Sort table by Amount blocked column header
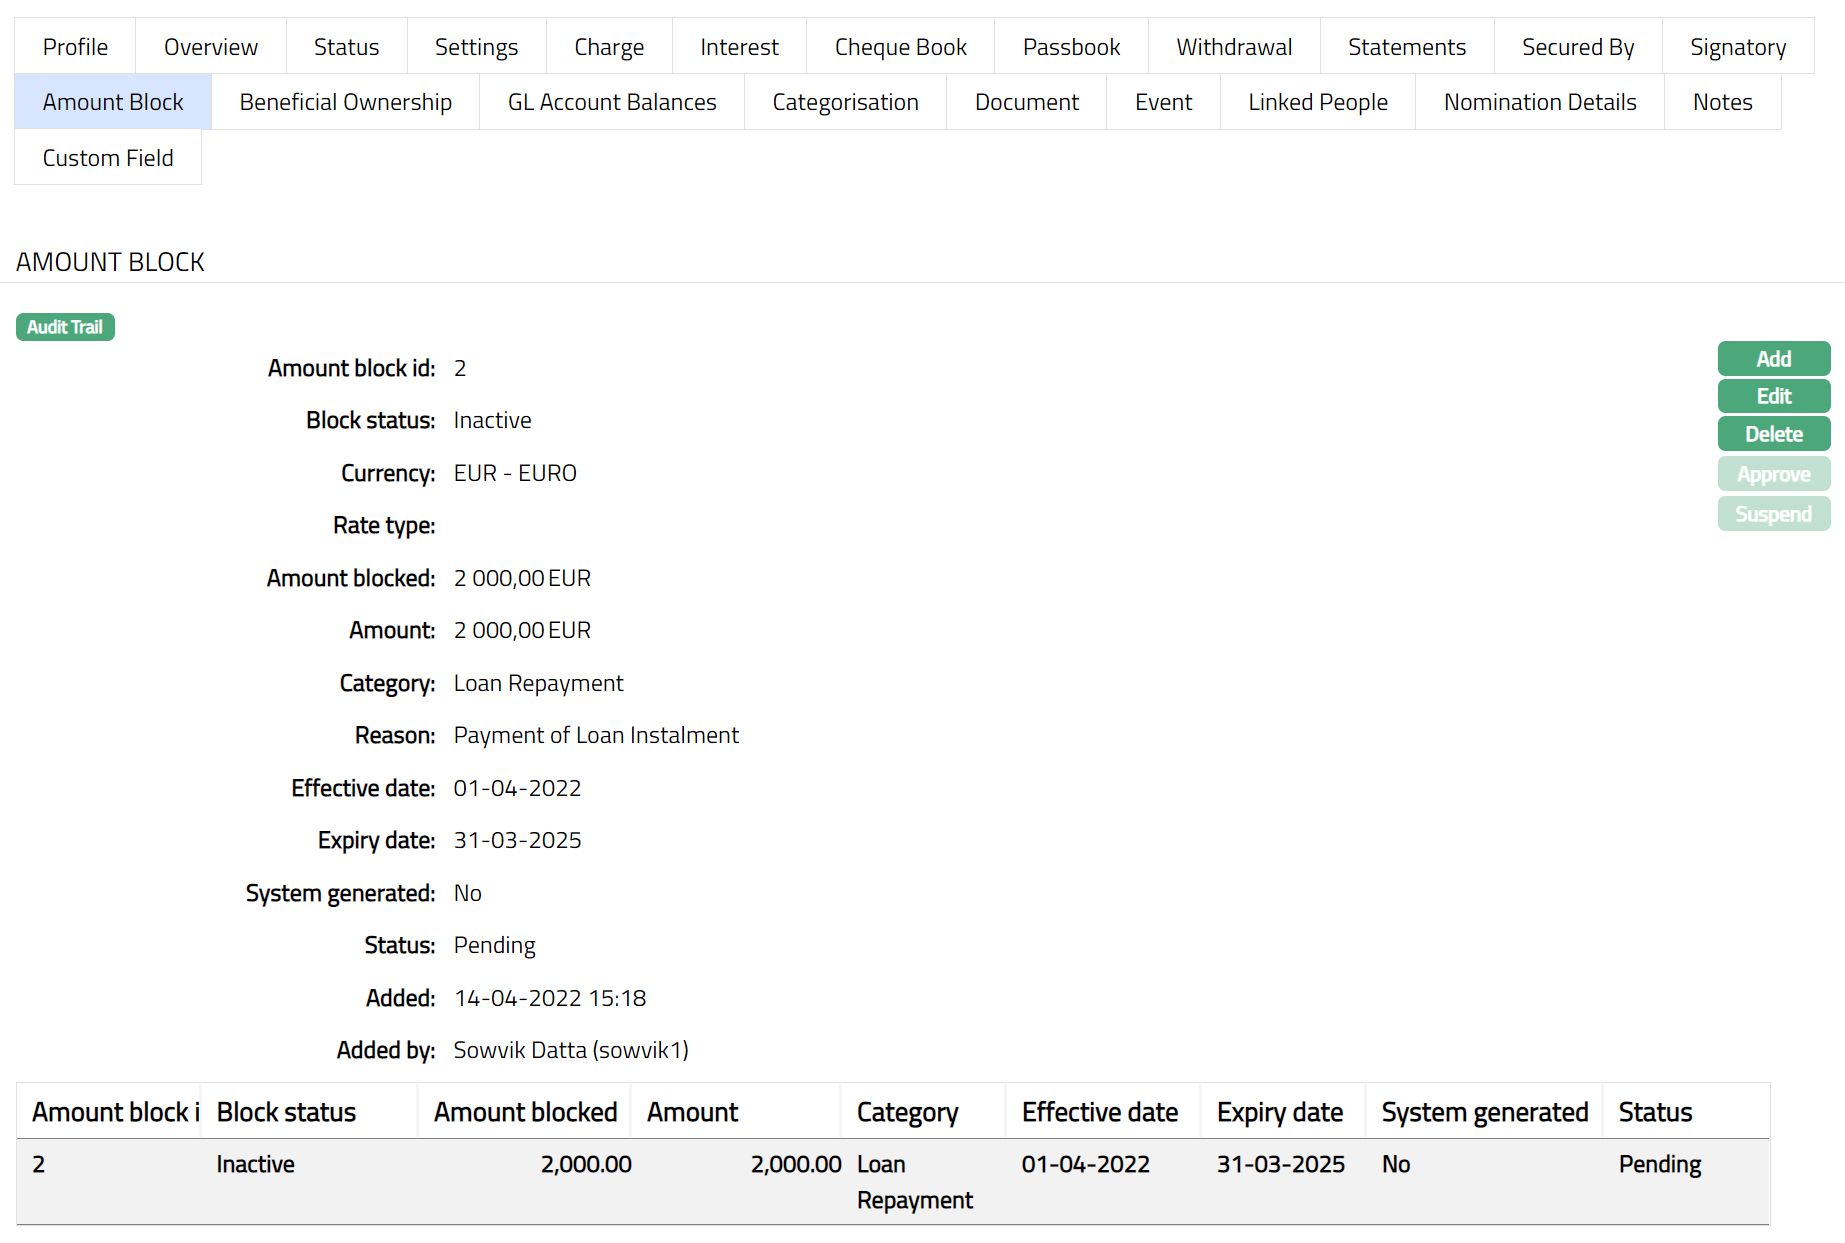Viewport: 1845px width, 1243px height. [525, 1112]
